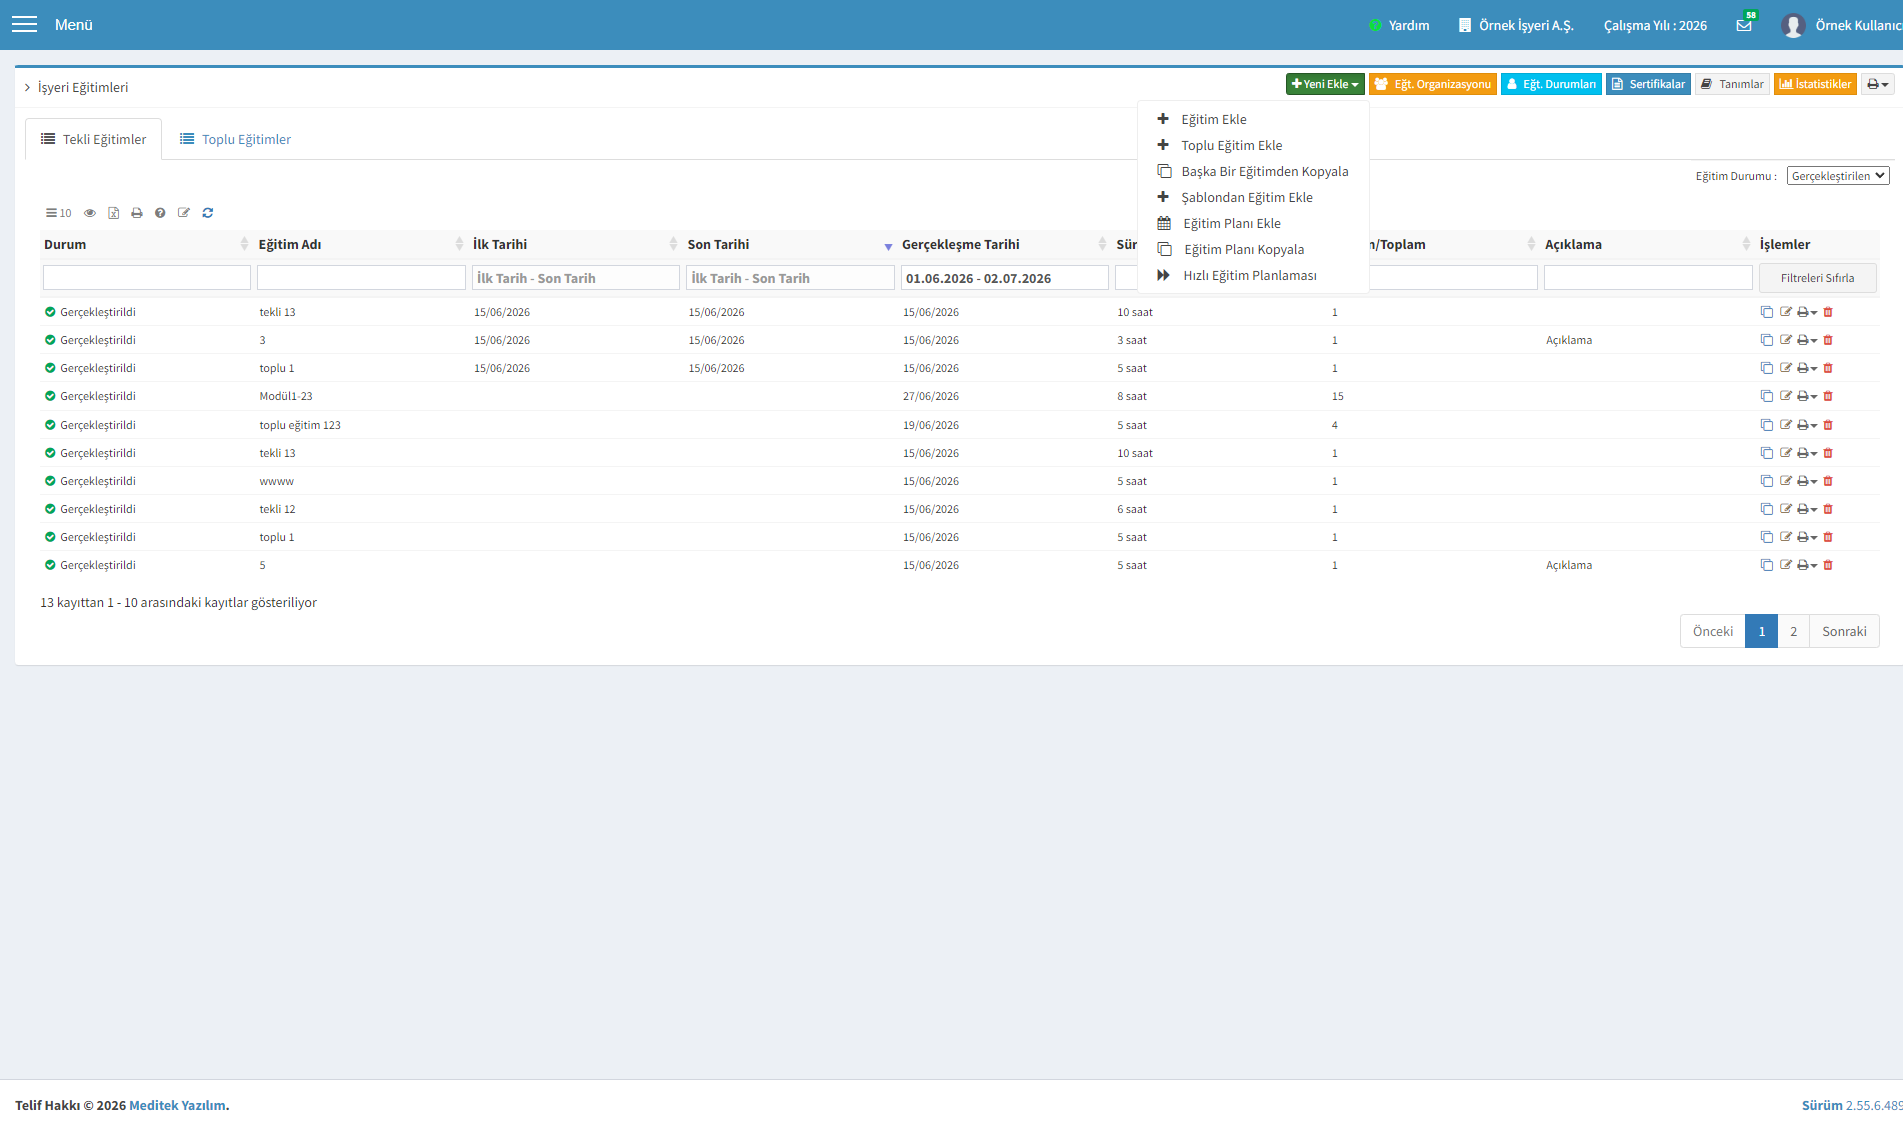The height and width of the screenshot is (1130, 1903).
Task: Expand the print dropdown in header
Action: [1878, 84]
